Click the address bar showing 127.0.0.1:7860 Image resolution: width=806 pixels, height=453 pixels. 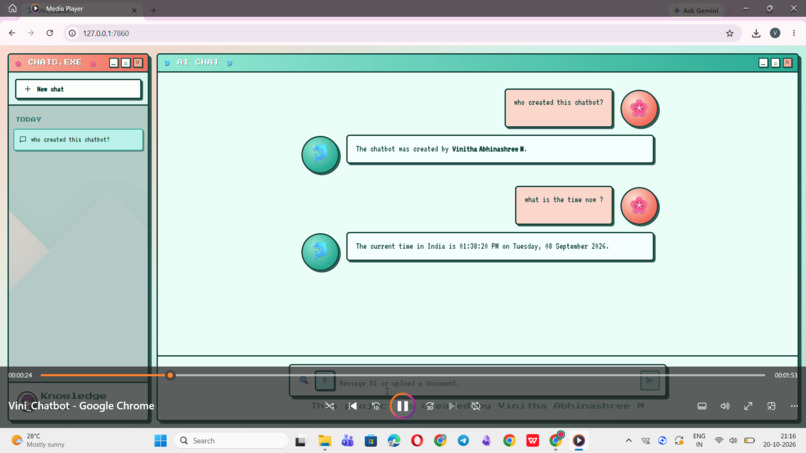[x=401, y=33]
